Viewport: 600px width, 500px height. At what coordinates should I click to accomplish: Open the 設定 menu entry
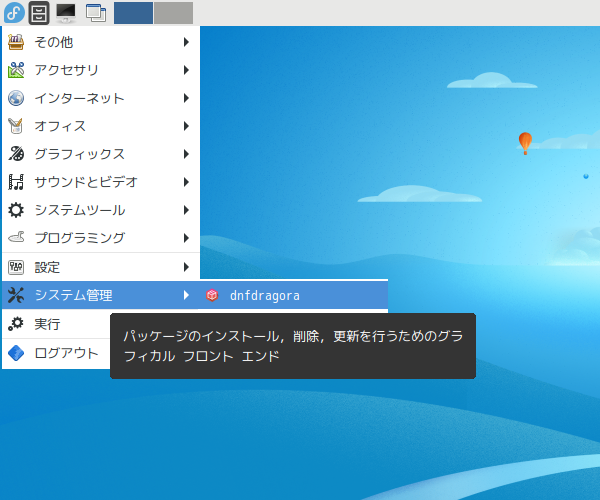101,267
